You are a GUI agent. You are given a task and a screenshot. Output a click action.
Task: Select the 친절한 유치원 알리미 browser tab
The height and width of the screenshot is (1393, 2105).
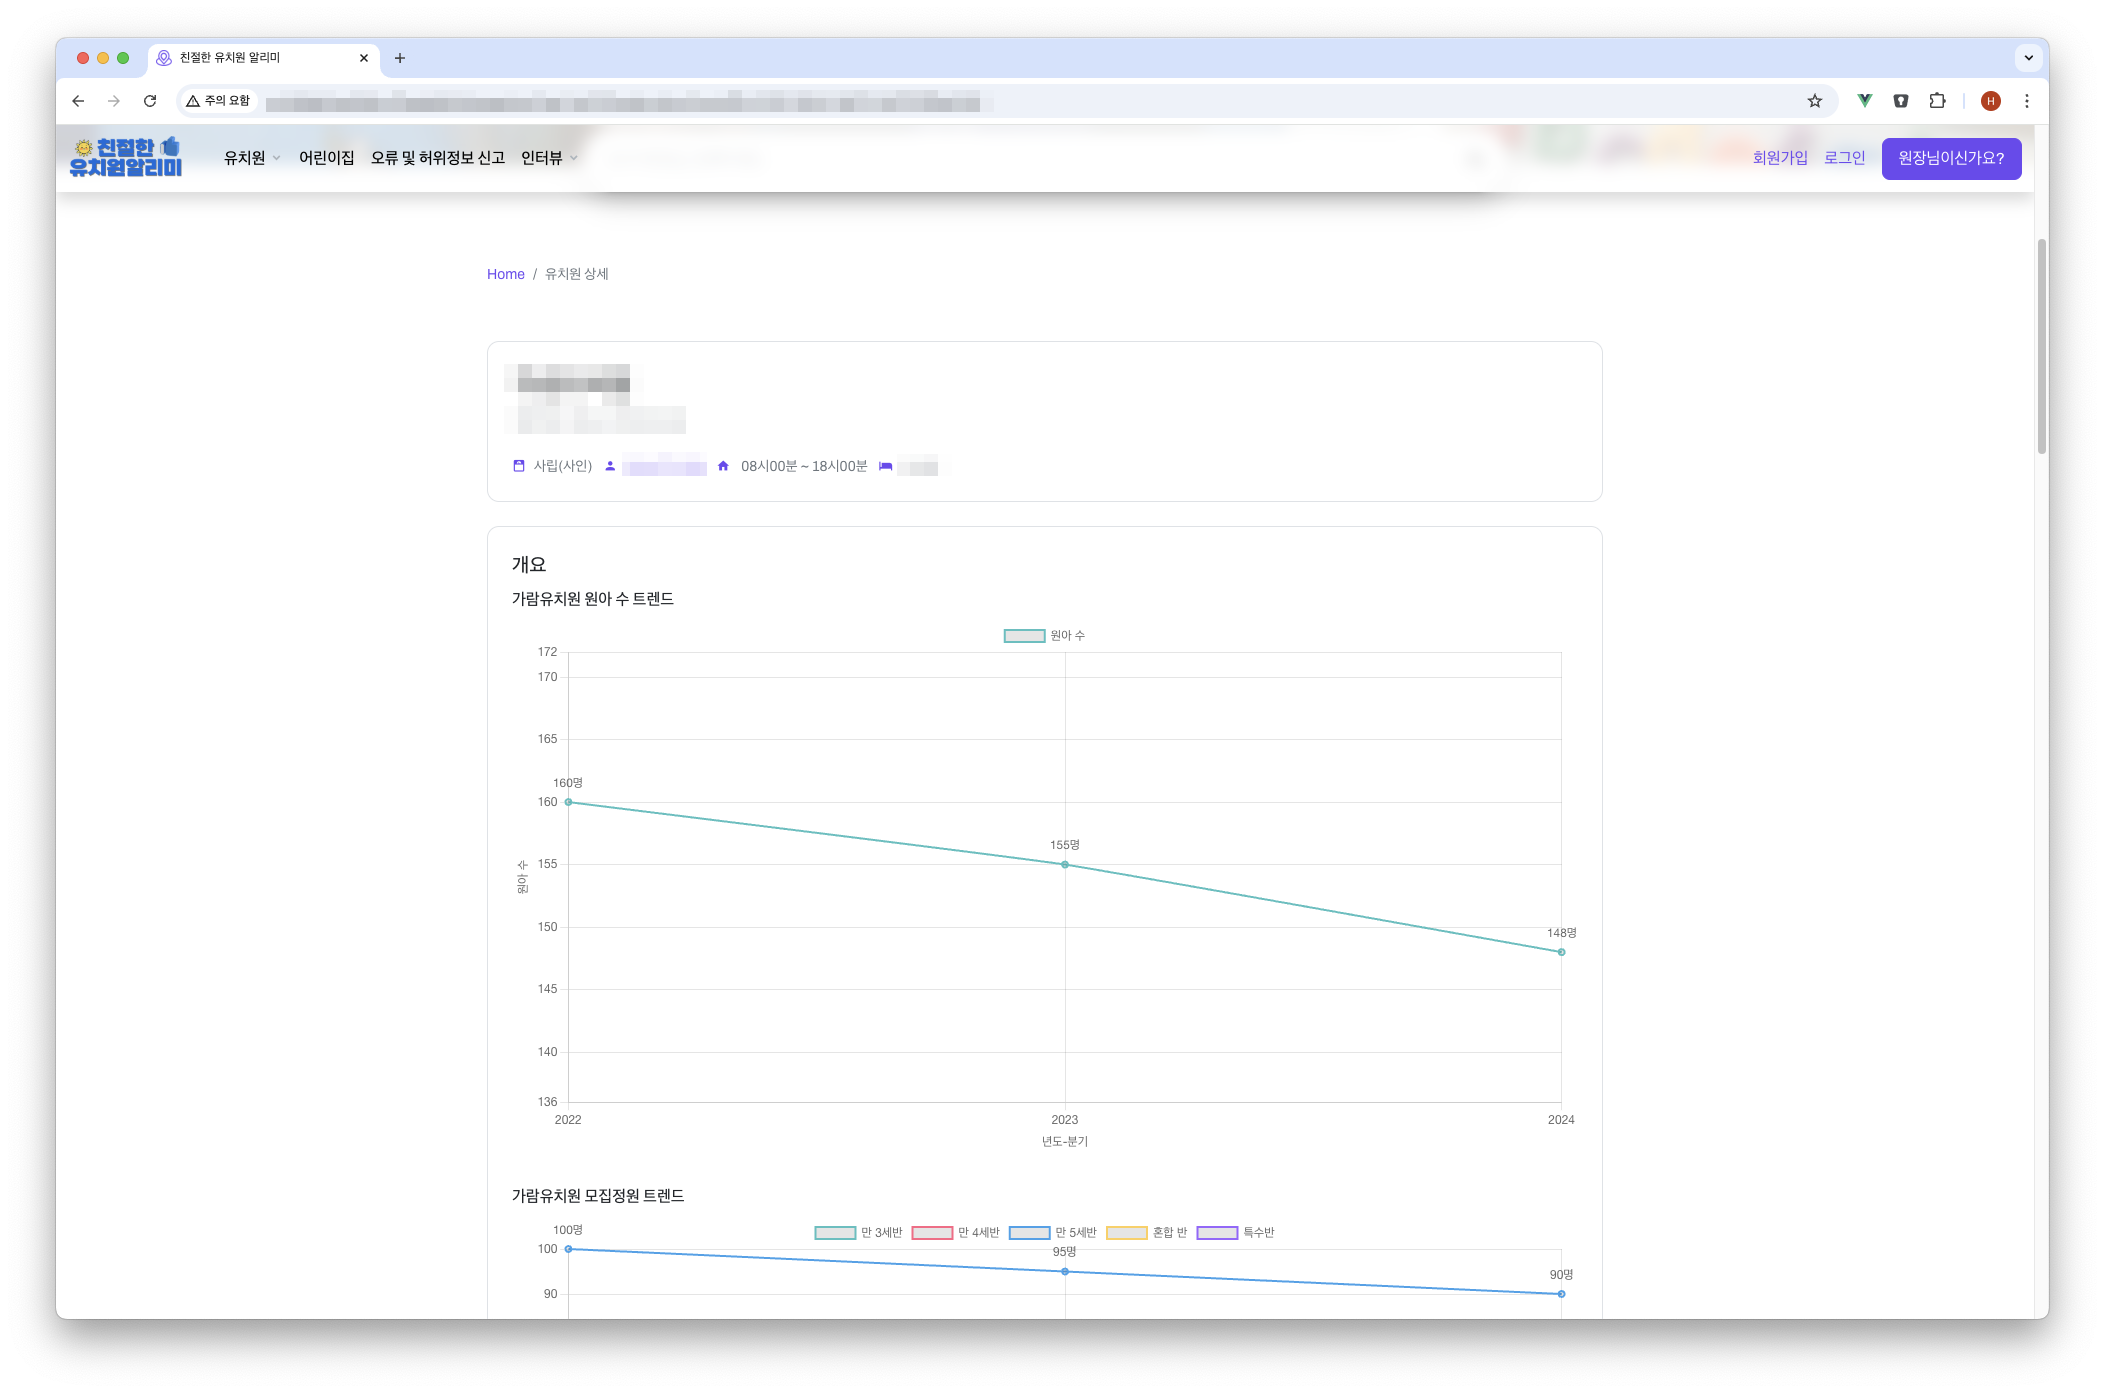pos(264,58)
